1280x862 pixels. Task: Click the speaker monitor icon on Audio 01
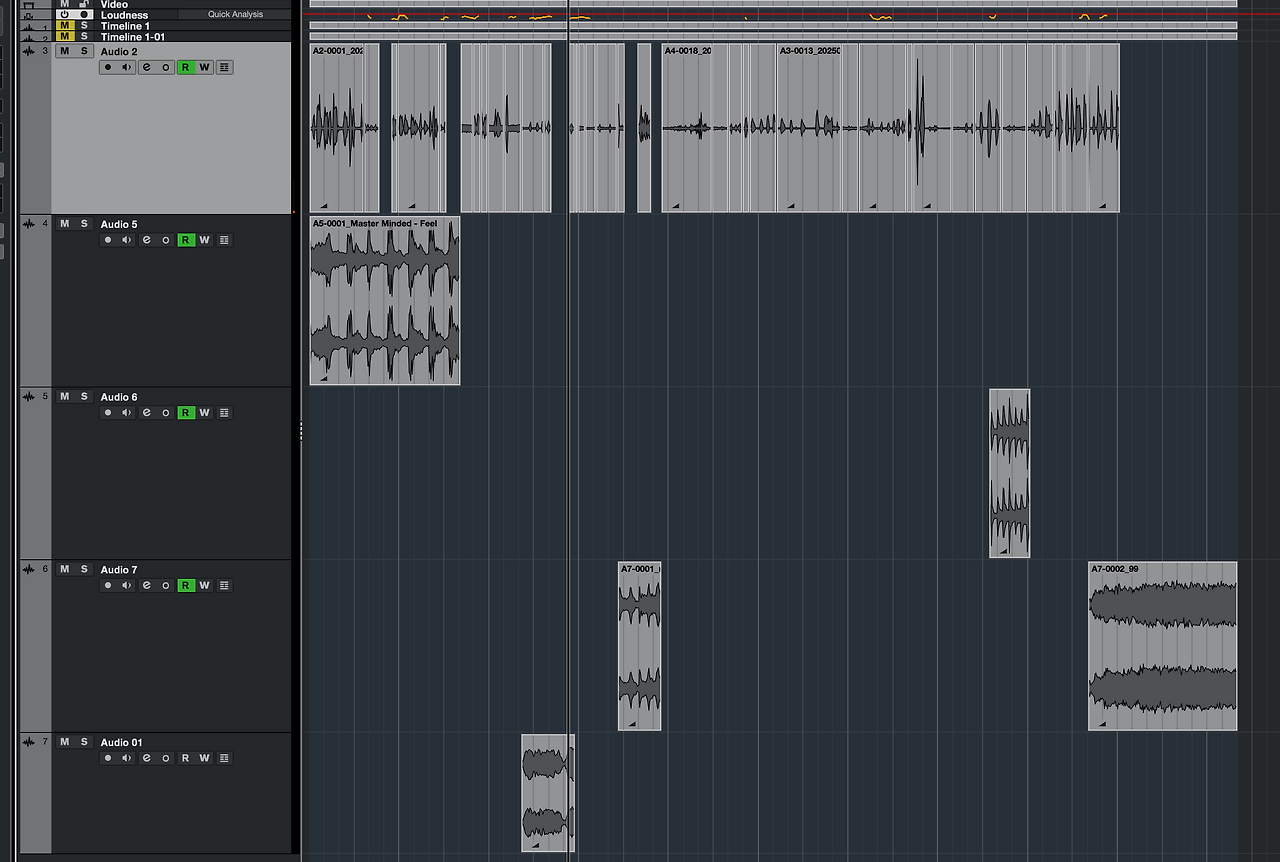coord(126,758)
